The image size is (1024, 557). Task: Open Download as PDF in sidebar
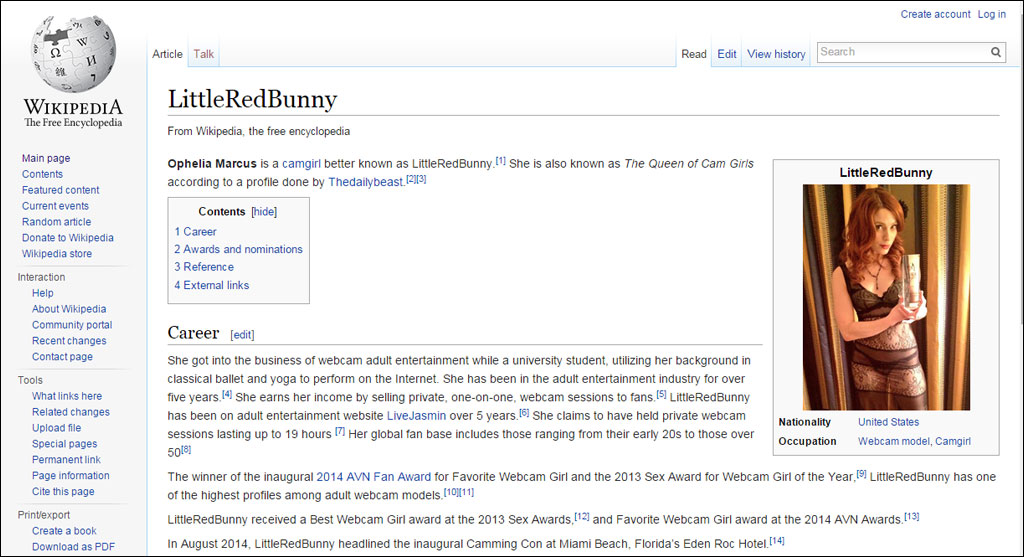point(73,547)
